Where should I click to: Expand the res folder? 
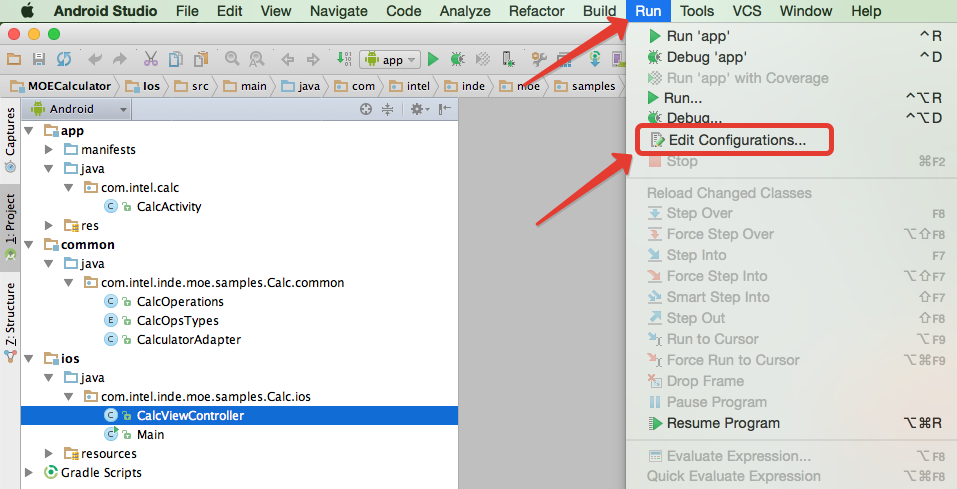coord(49,225)
